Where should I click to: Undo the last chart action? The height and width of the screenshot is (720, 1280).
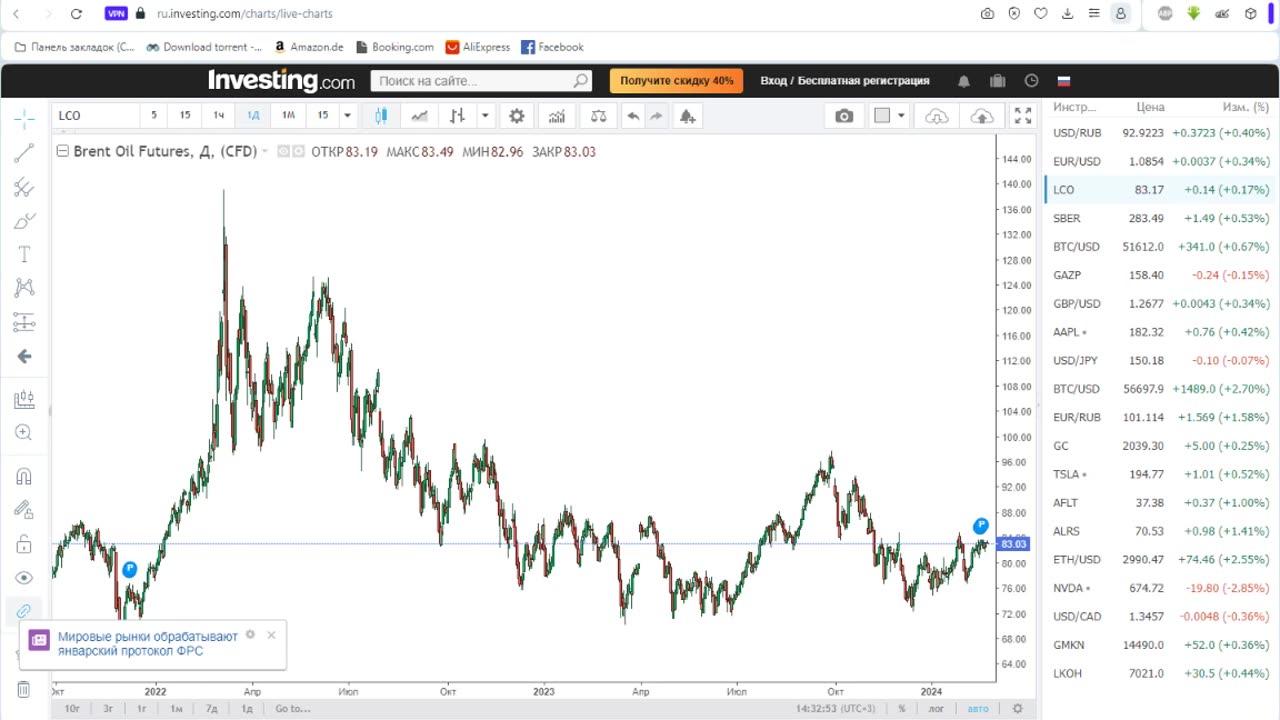point(633,116)
